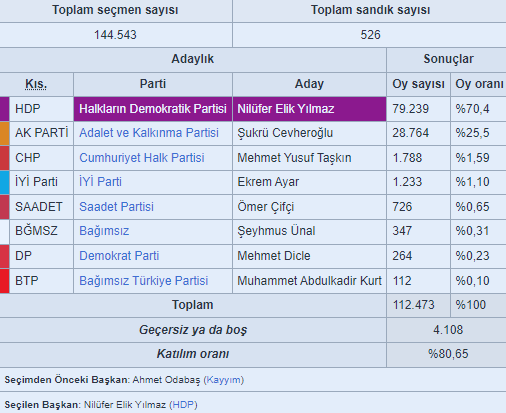Click the light blue İYİ Parti color swatch
The height and width of the screenshot is (413, 506).
(x=4, y=182)
